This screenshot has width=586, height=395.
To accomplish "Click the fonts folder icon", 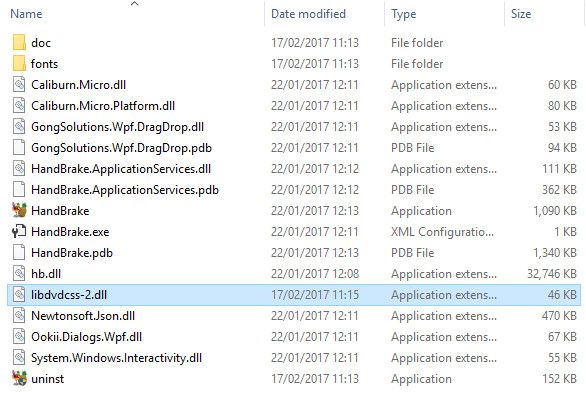I will click(x=19, y=64).
